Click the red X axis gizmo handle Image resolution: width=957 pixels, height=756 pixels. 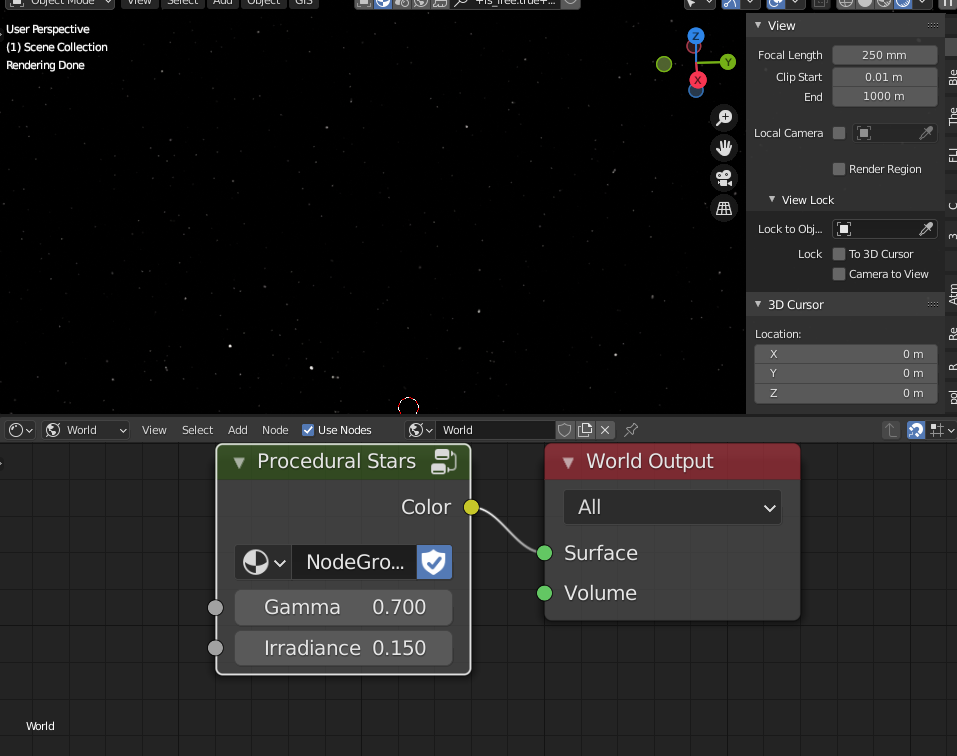coord(698,80)
